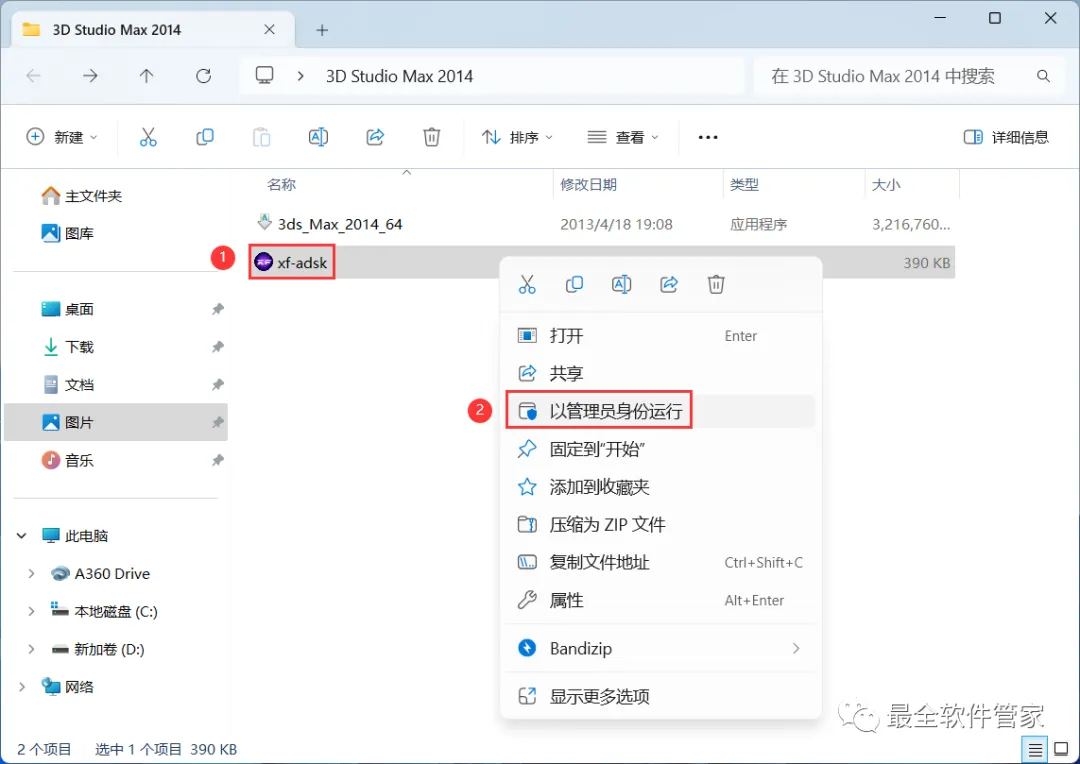The image size is (1080, 764).
Task: Switch to the large thumbnails view icon
Action: 1061,749
